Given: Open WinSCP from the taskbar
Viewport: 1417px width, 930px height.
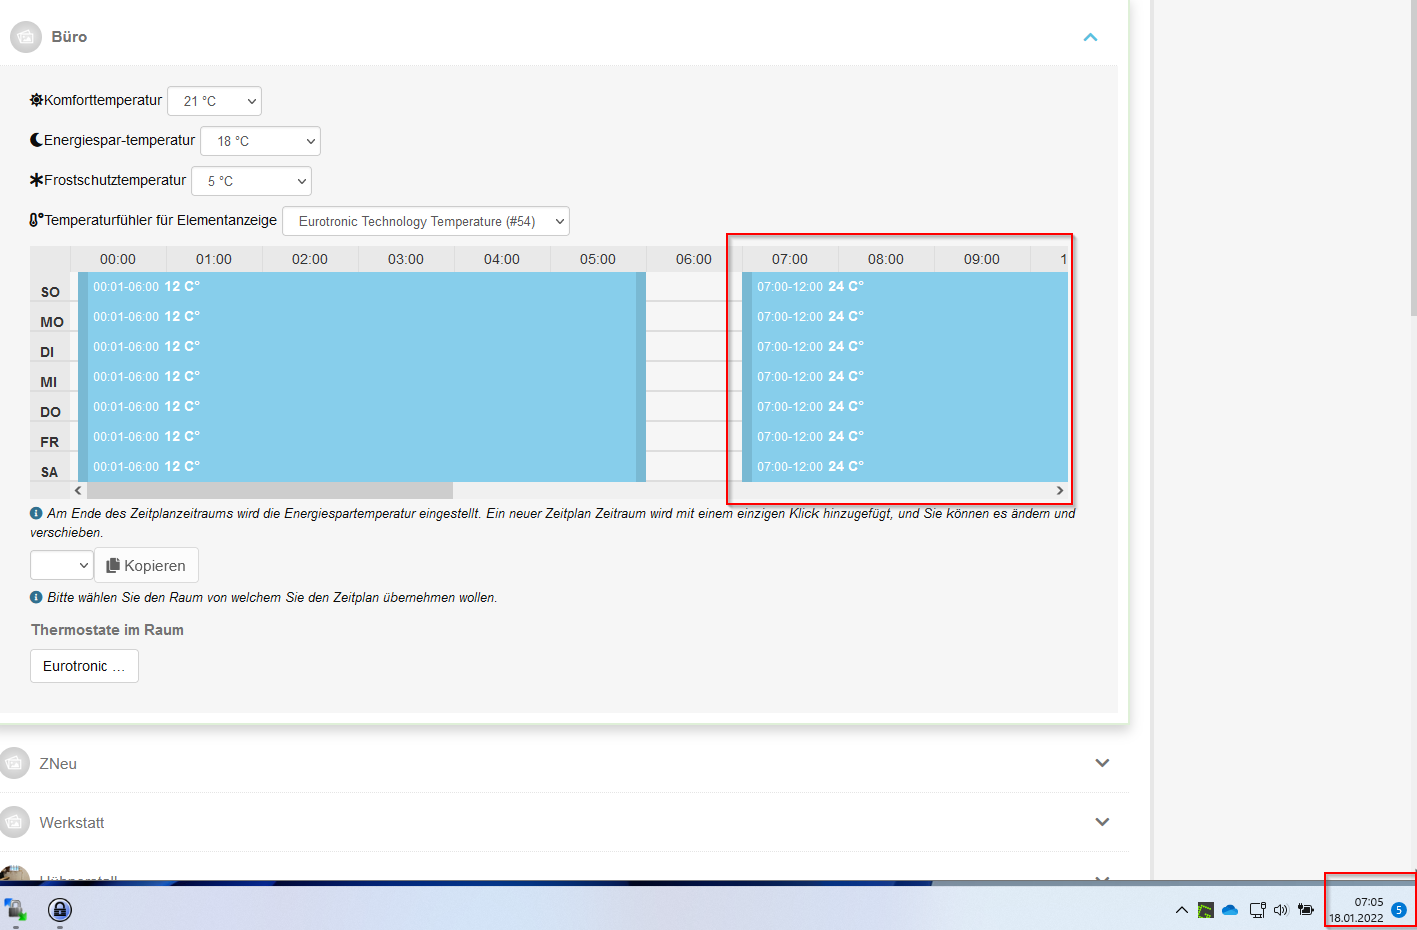Looking at the screenshot, I should click(x=15, y=909).
